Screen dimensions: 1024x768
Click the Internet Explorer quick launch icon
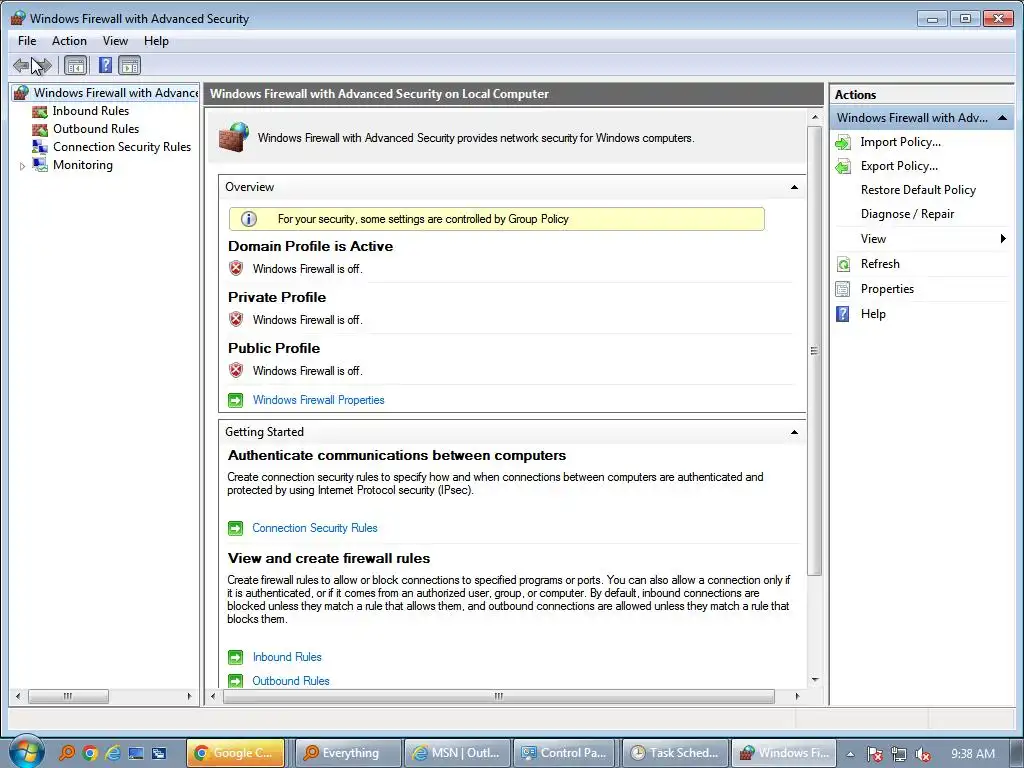click(x=112, y=753)
